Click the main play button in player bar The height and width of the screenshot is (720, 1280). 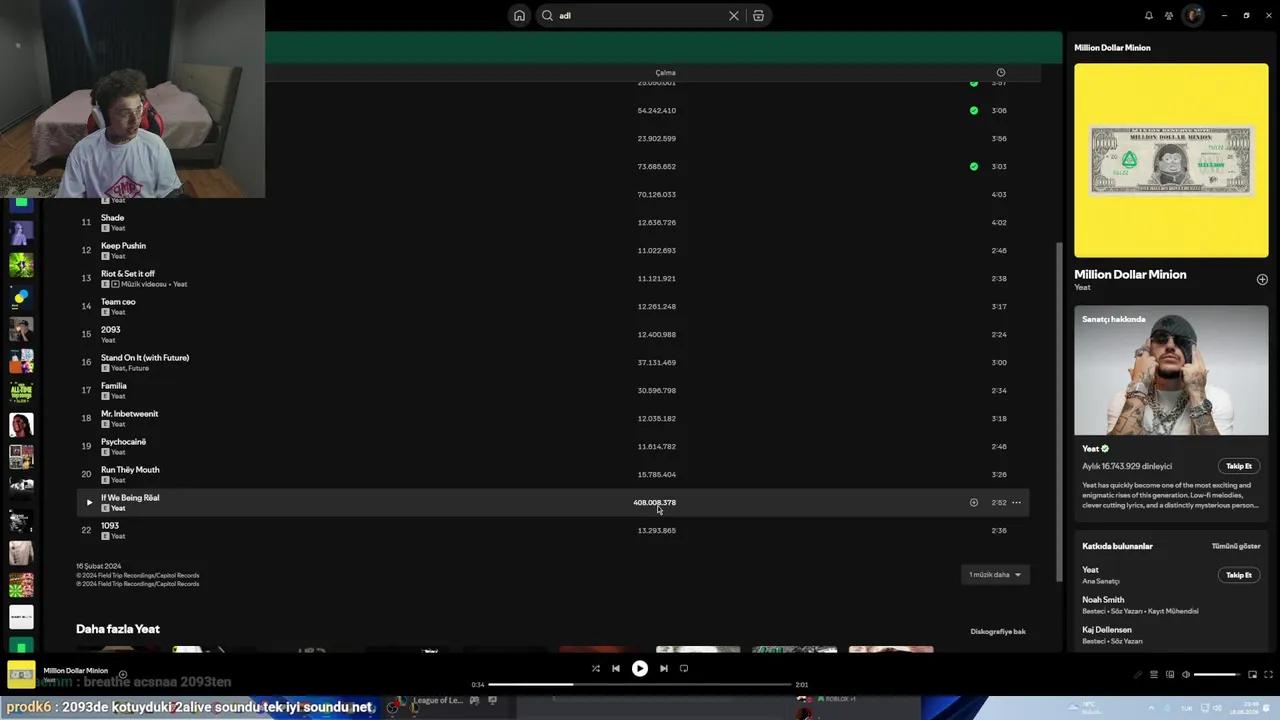(640, 669)
